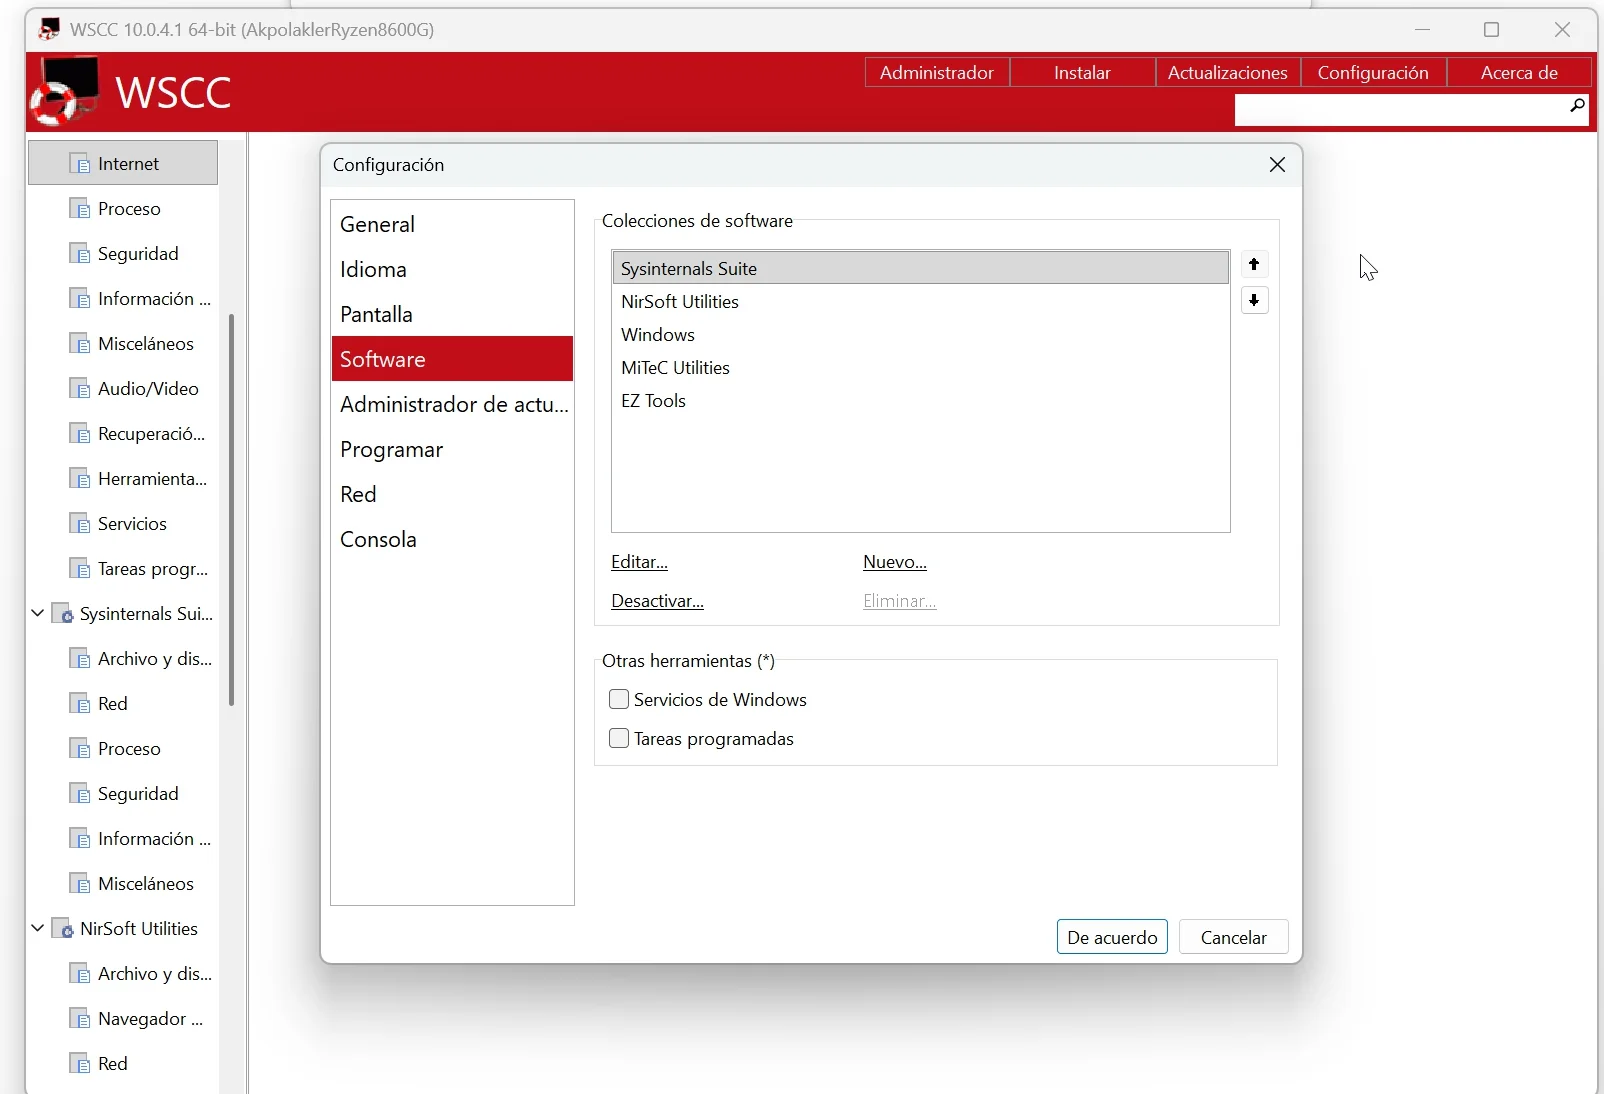Open the Internet category in the sidebar
This screenshot has width=1604, height=1094.
pos(123,163)
